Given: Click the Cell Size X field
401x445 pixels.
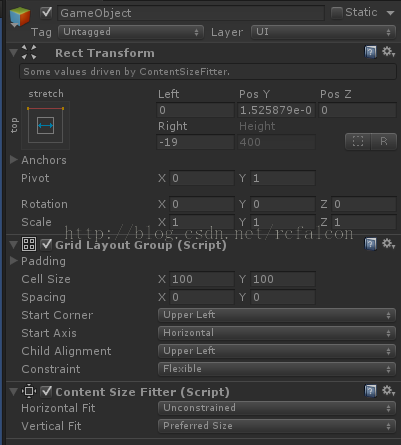Looking at the screenshot, I should (202, 279).
